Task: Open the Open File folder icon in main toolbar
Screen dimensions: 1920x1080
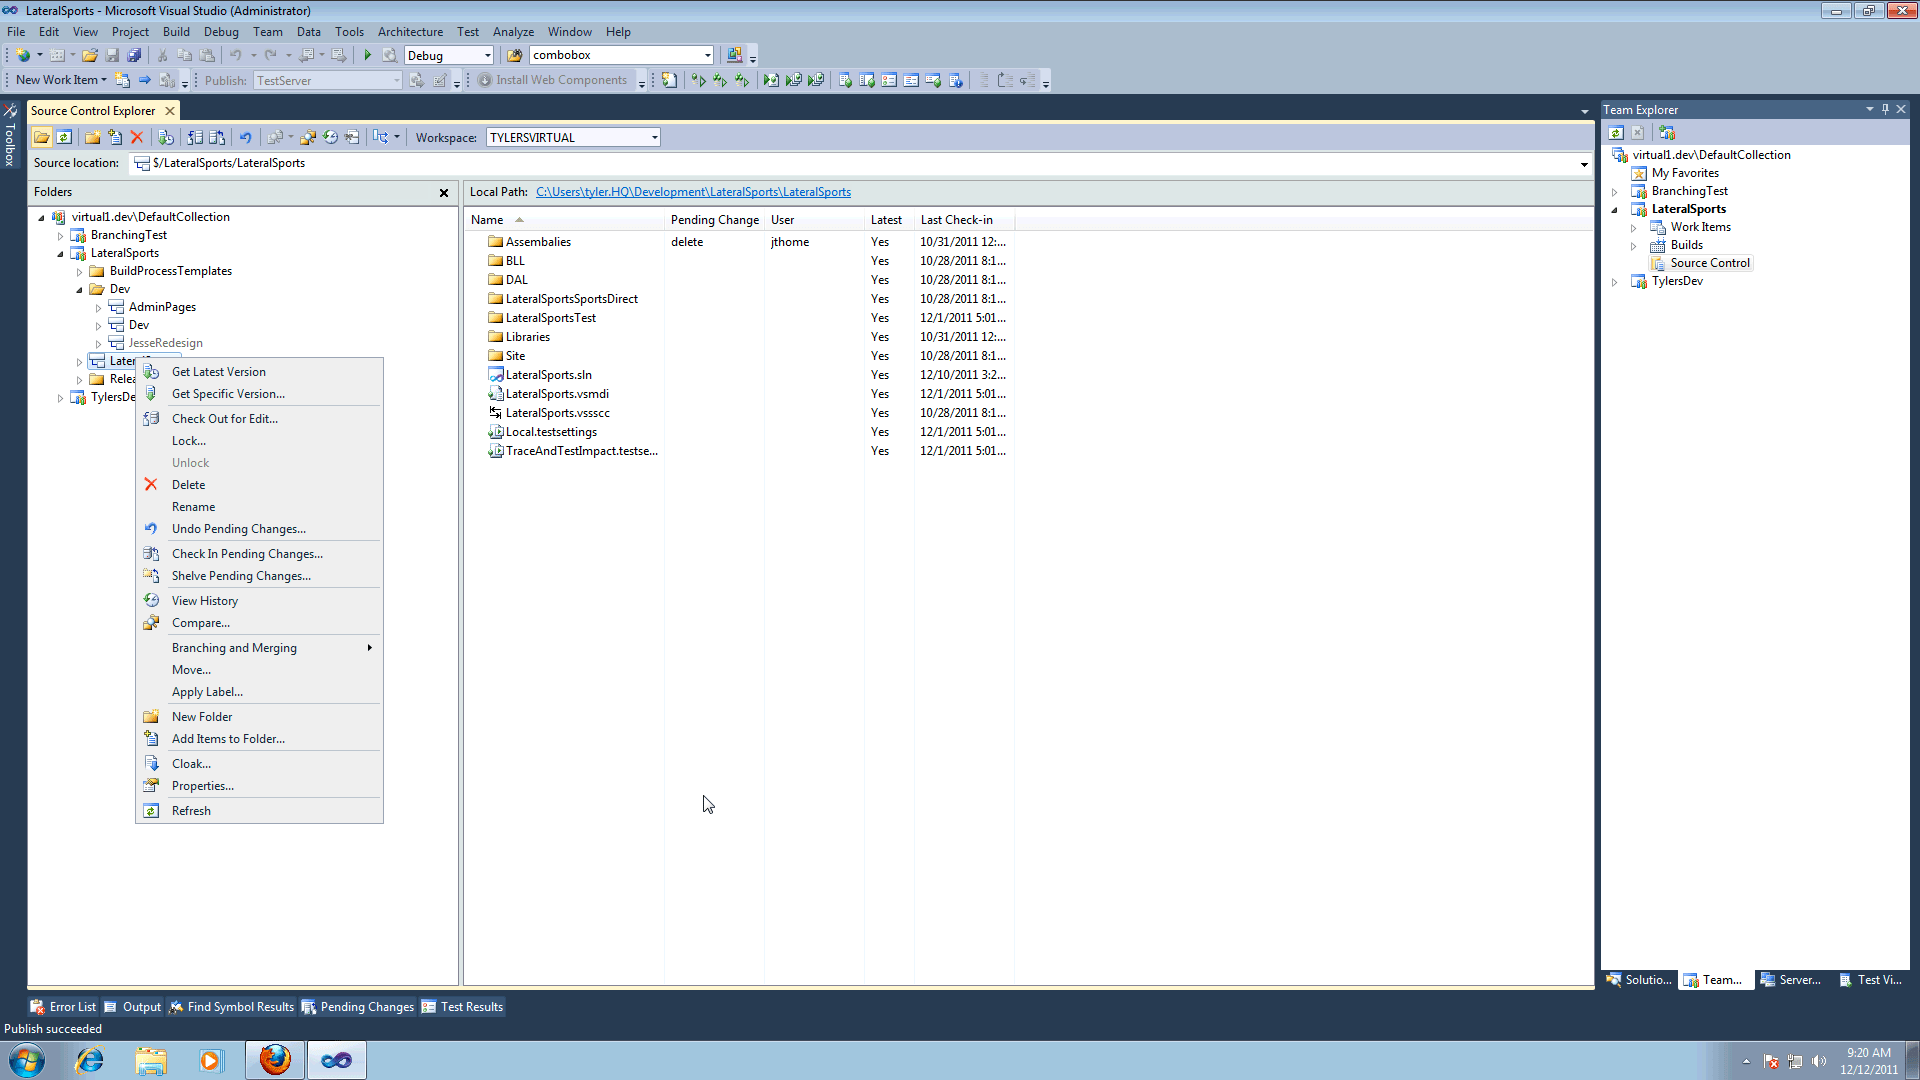Action: tap(90, 55)
